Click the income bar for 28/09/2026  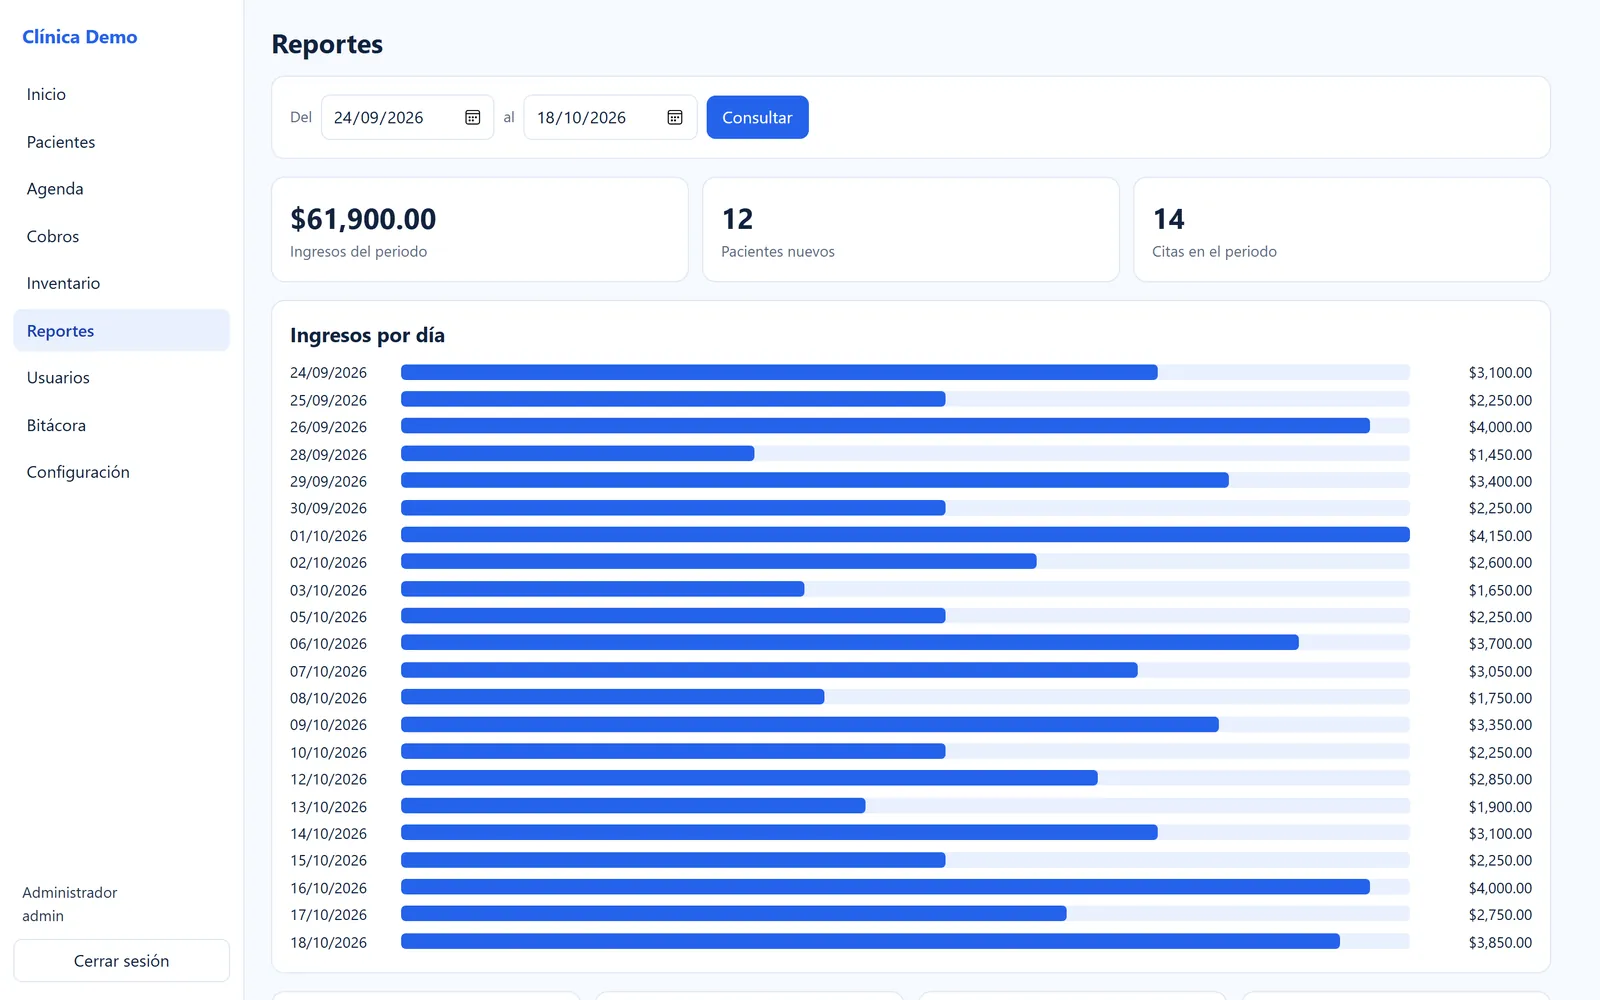[578, 453]
